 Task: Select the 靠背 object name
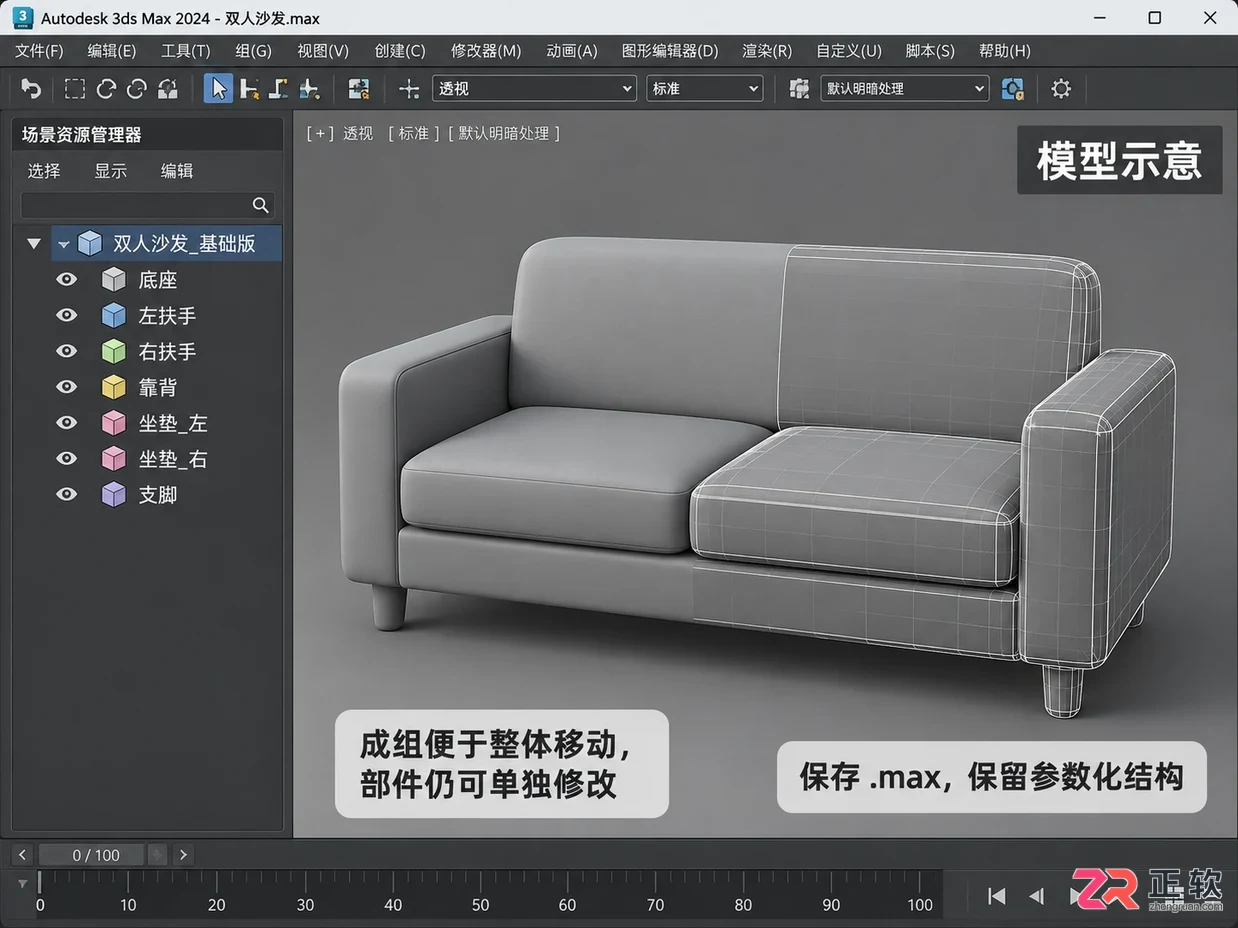pos(158,387)
